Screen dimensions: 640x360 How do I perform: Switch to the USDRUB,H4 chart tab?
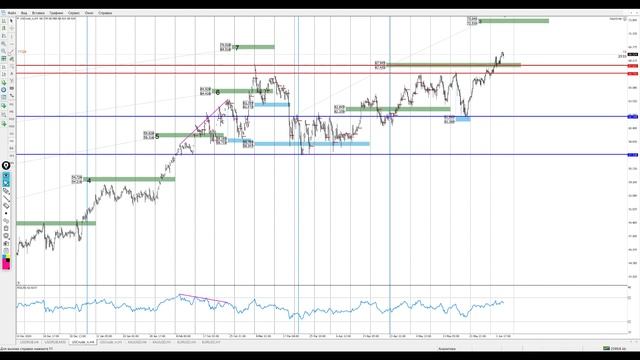(x=29, y=342)
